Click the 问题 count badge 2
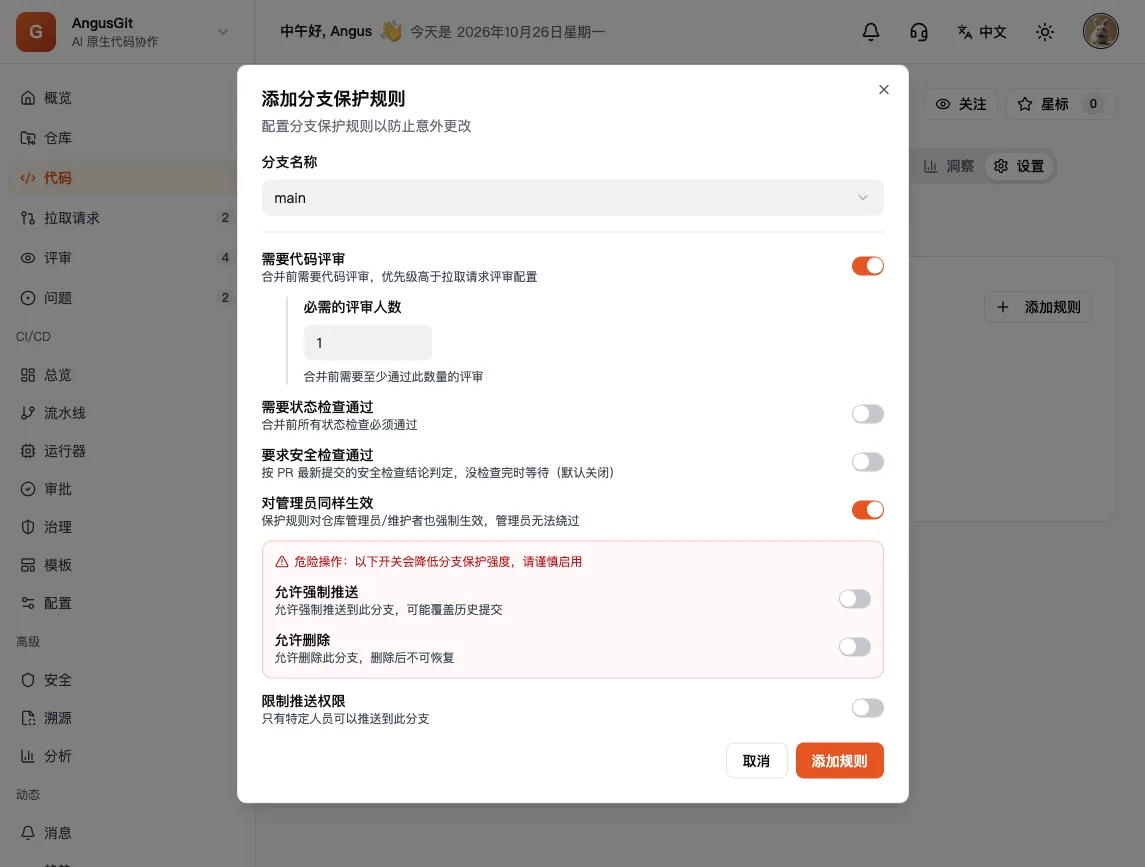This screenshot has height=867, width=1145. point(225,297)
